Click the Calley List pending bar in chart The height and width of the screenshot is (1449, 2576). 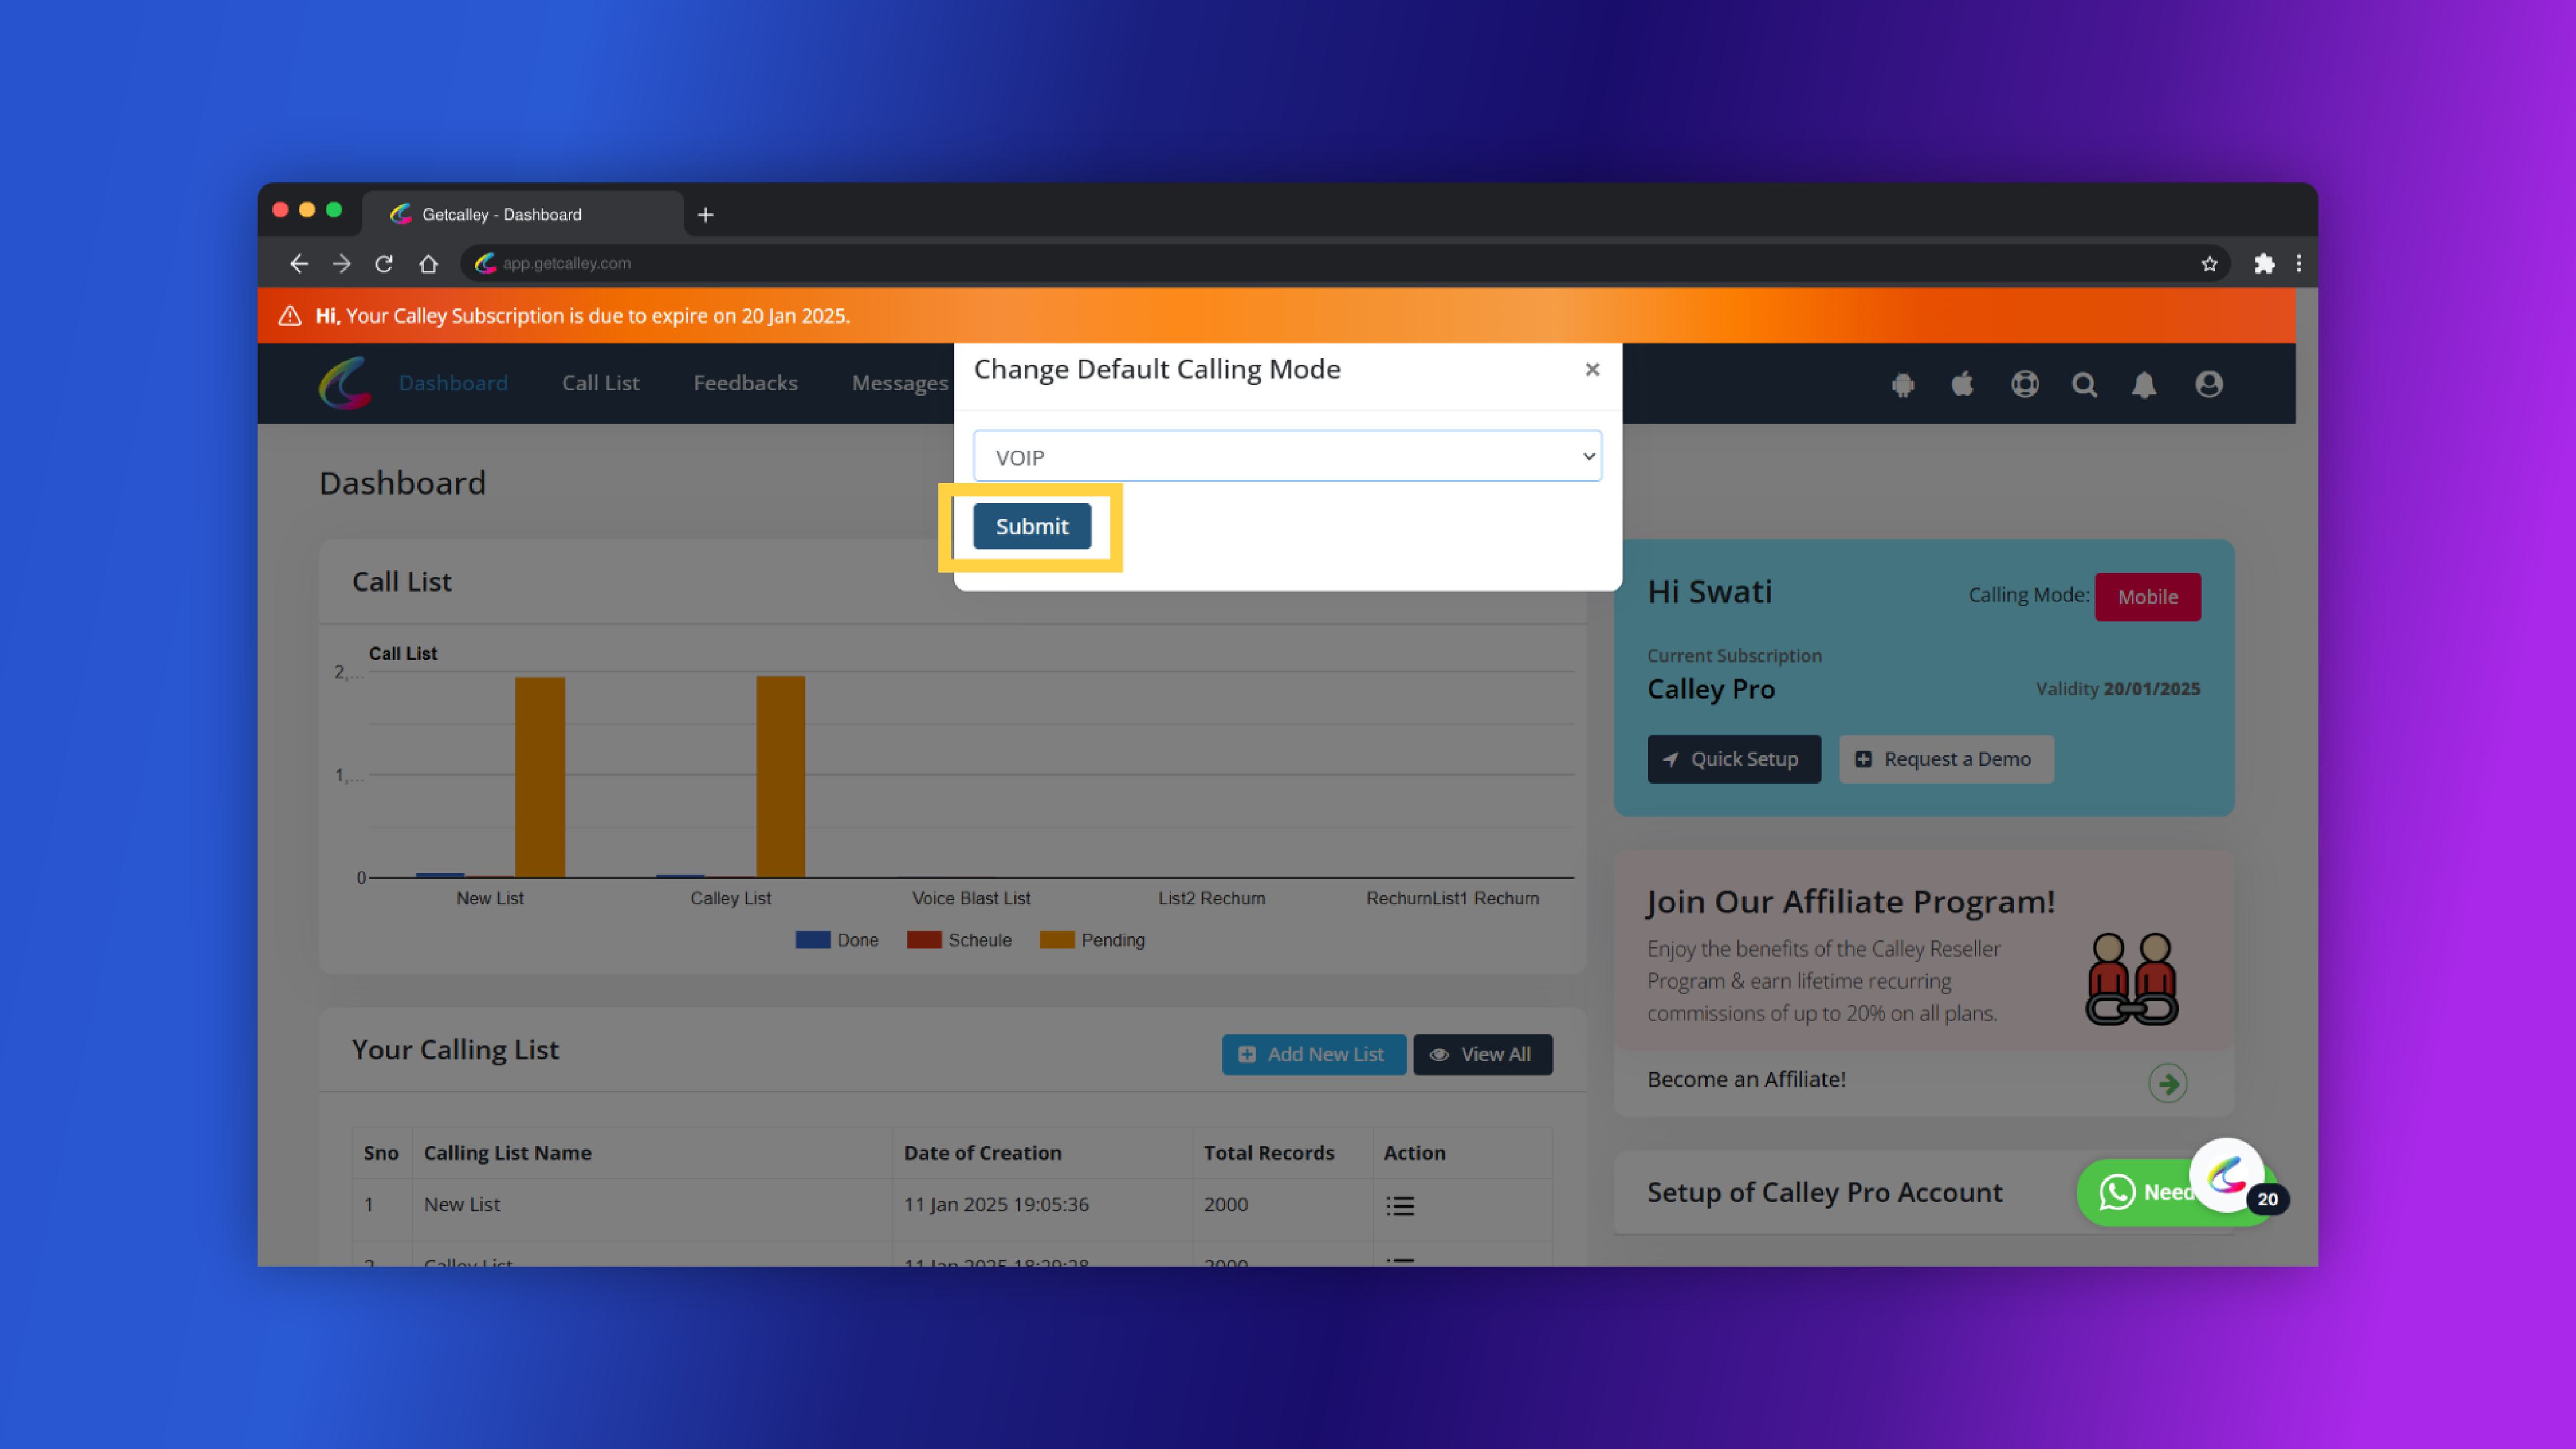coord(780,777)
